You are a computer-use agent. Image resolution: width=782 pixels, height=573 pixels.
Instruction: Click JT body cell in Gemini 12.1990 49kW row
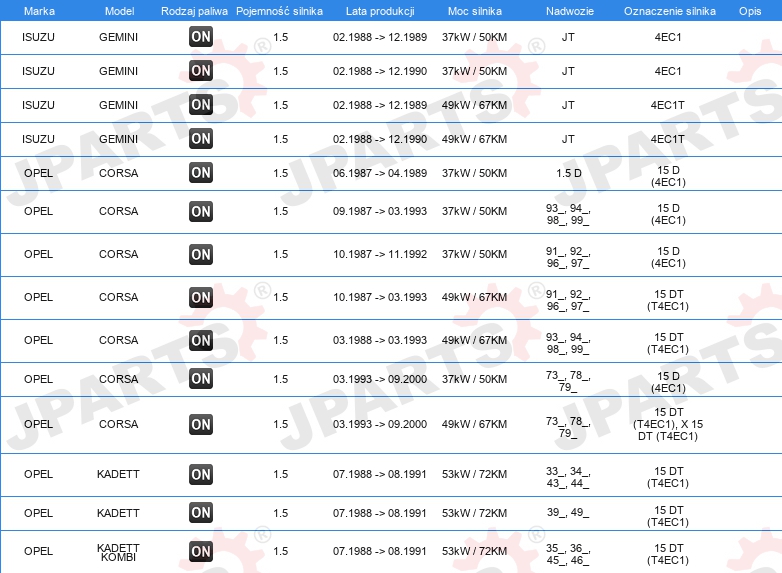(x=568, y=139)
